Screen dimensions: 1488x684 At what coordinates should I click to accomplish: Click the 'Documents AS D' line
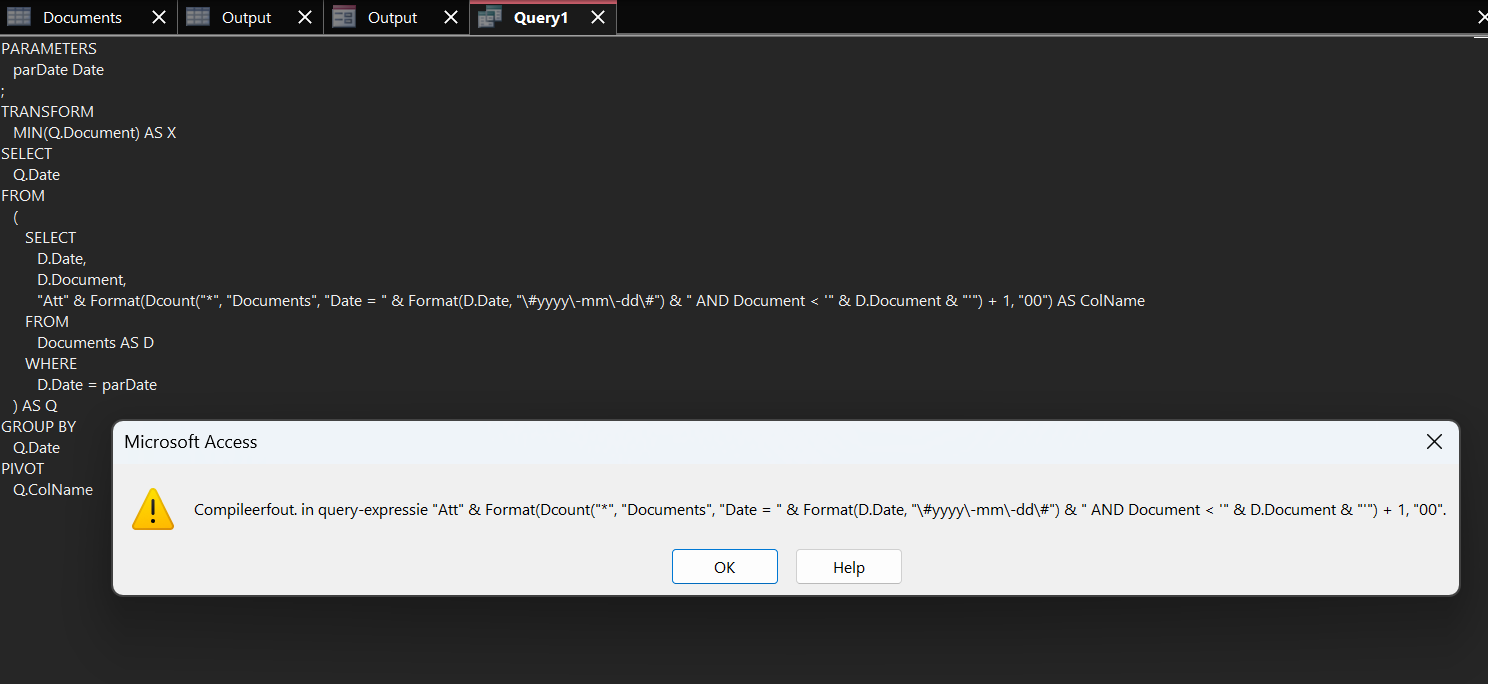95,343
